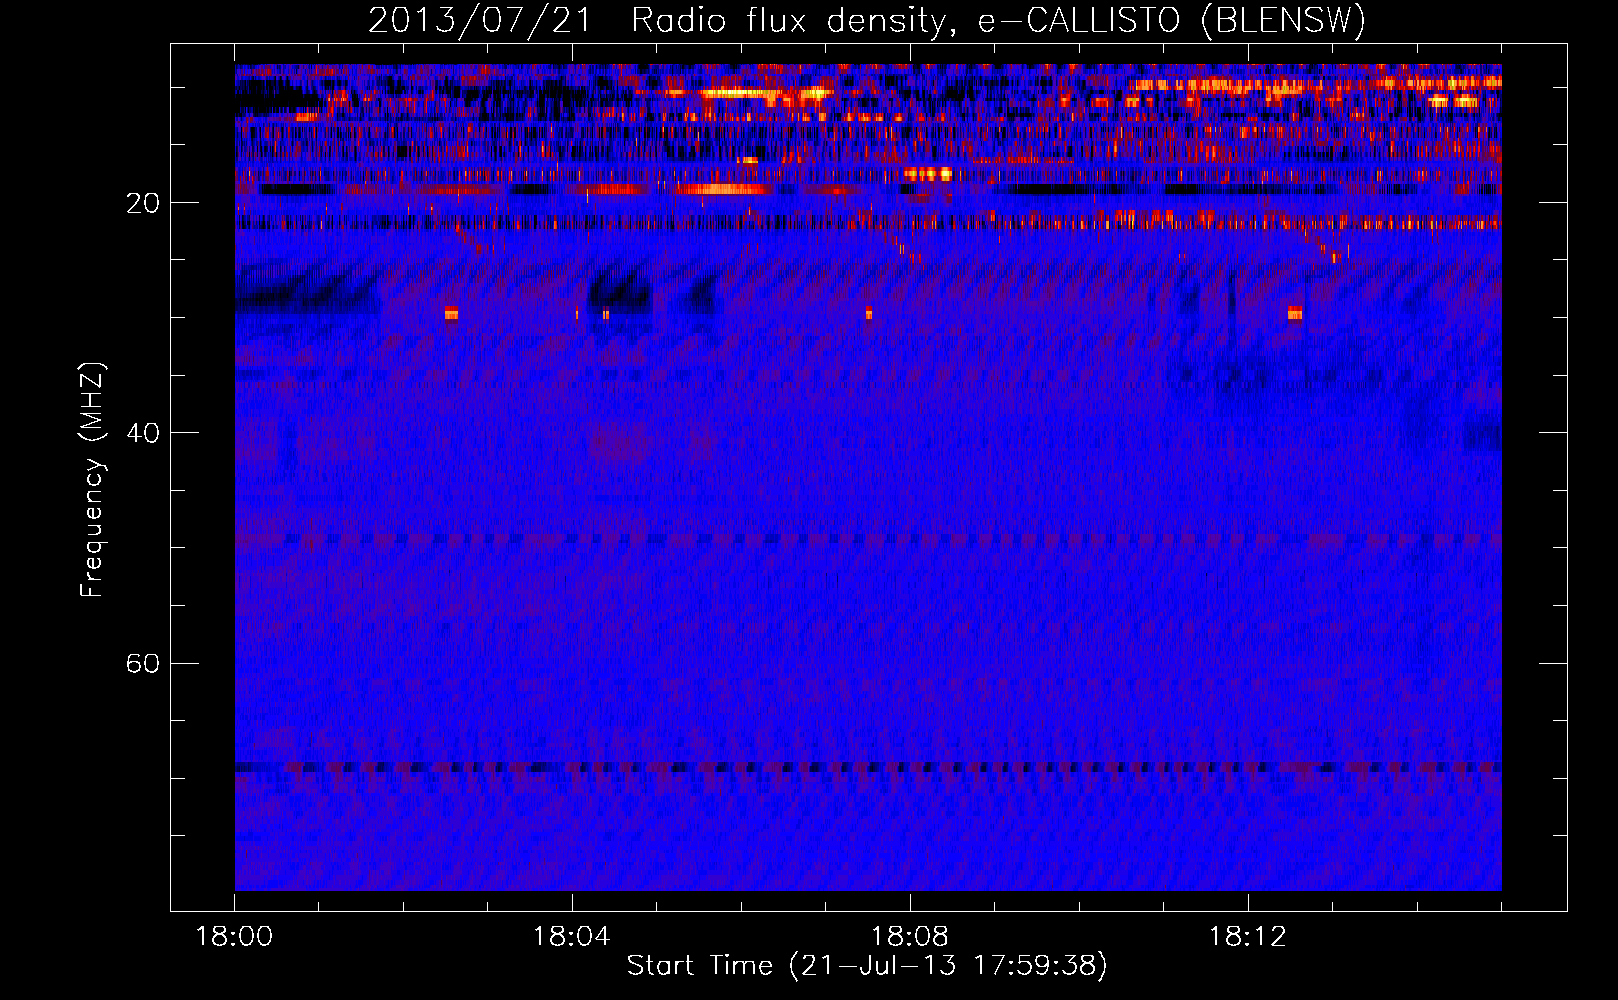Click the 18:08 time tick label

[909, 937]
